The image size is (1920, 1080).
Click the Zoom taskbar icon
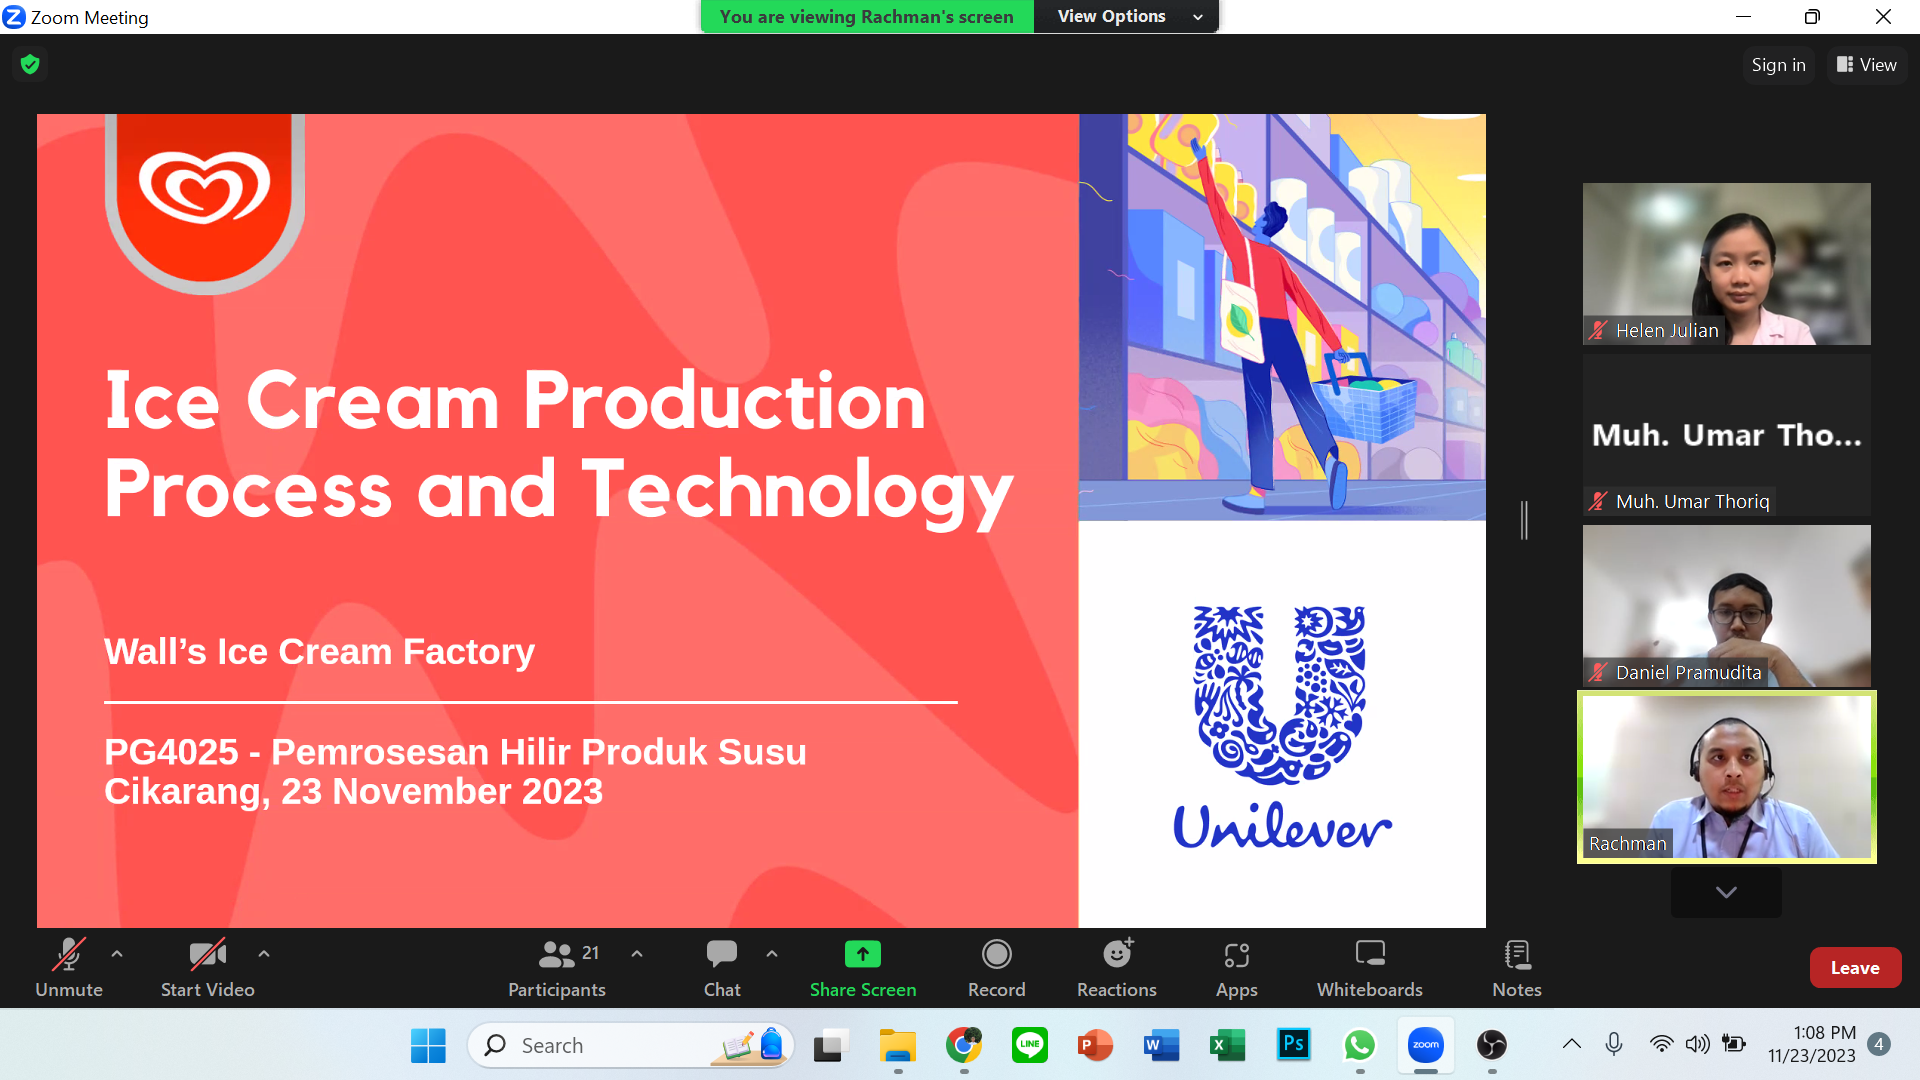1426,1046
